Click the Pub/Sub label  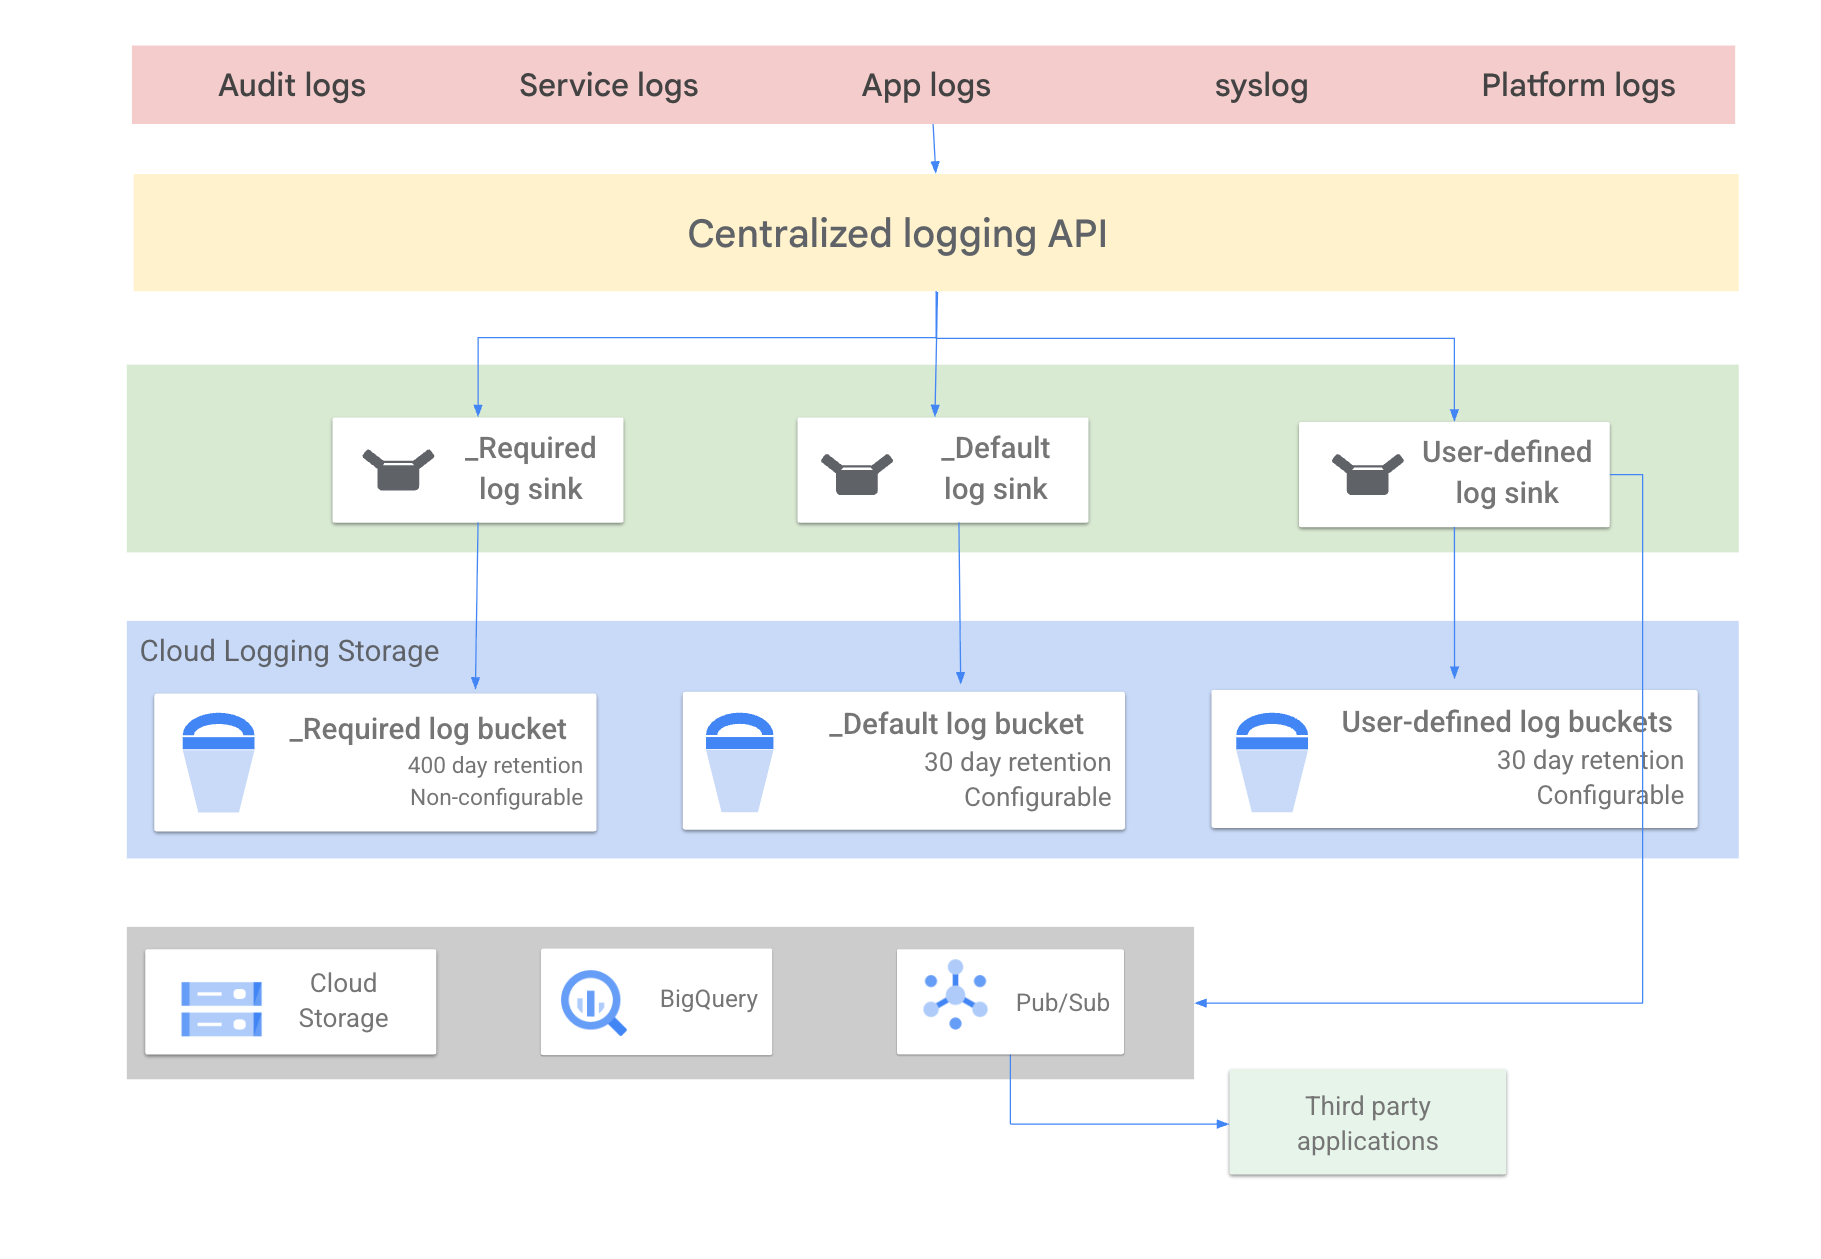coord(1062,1003)
